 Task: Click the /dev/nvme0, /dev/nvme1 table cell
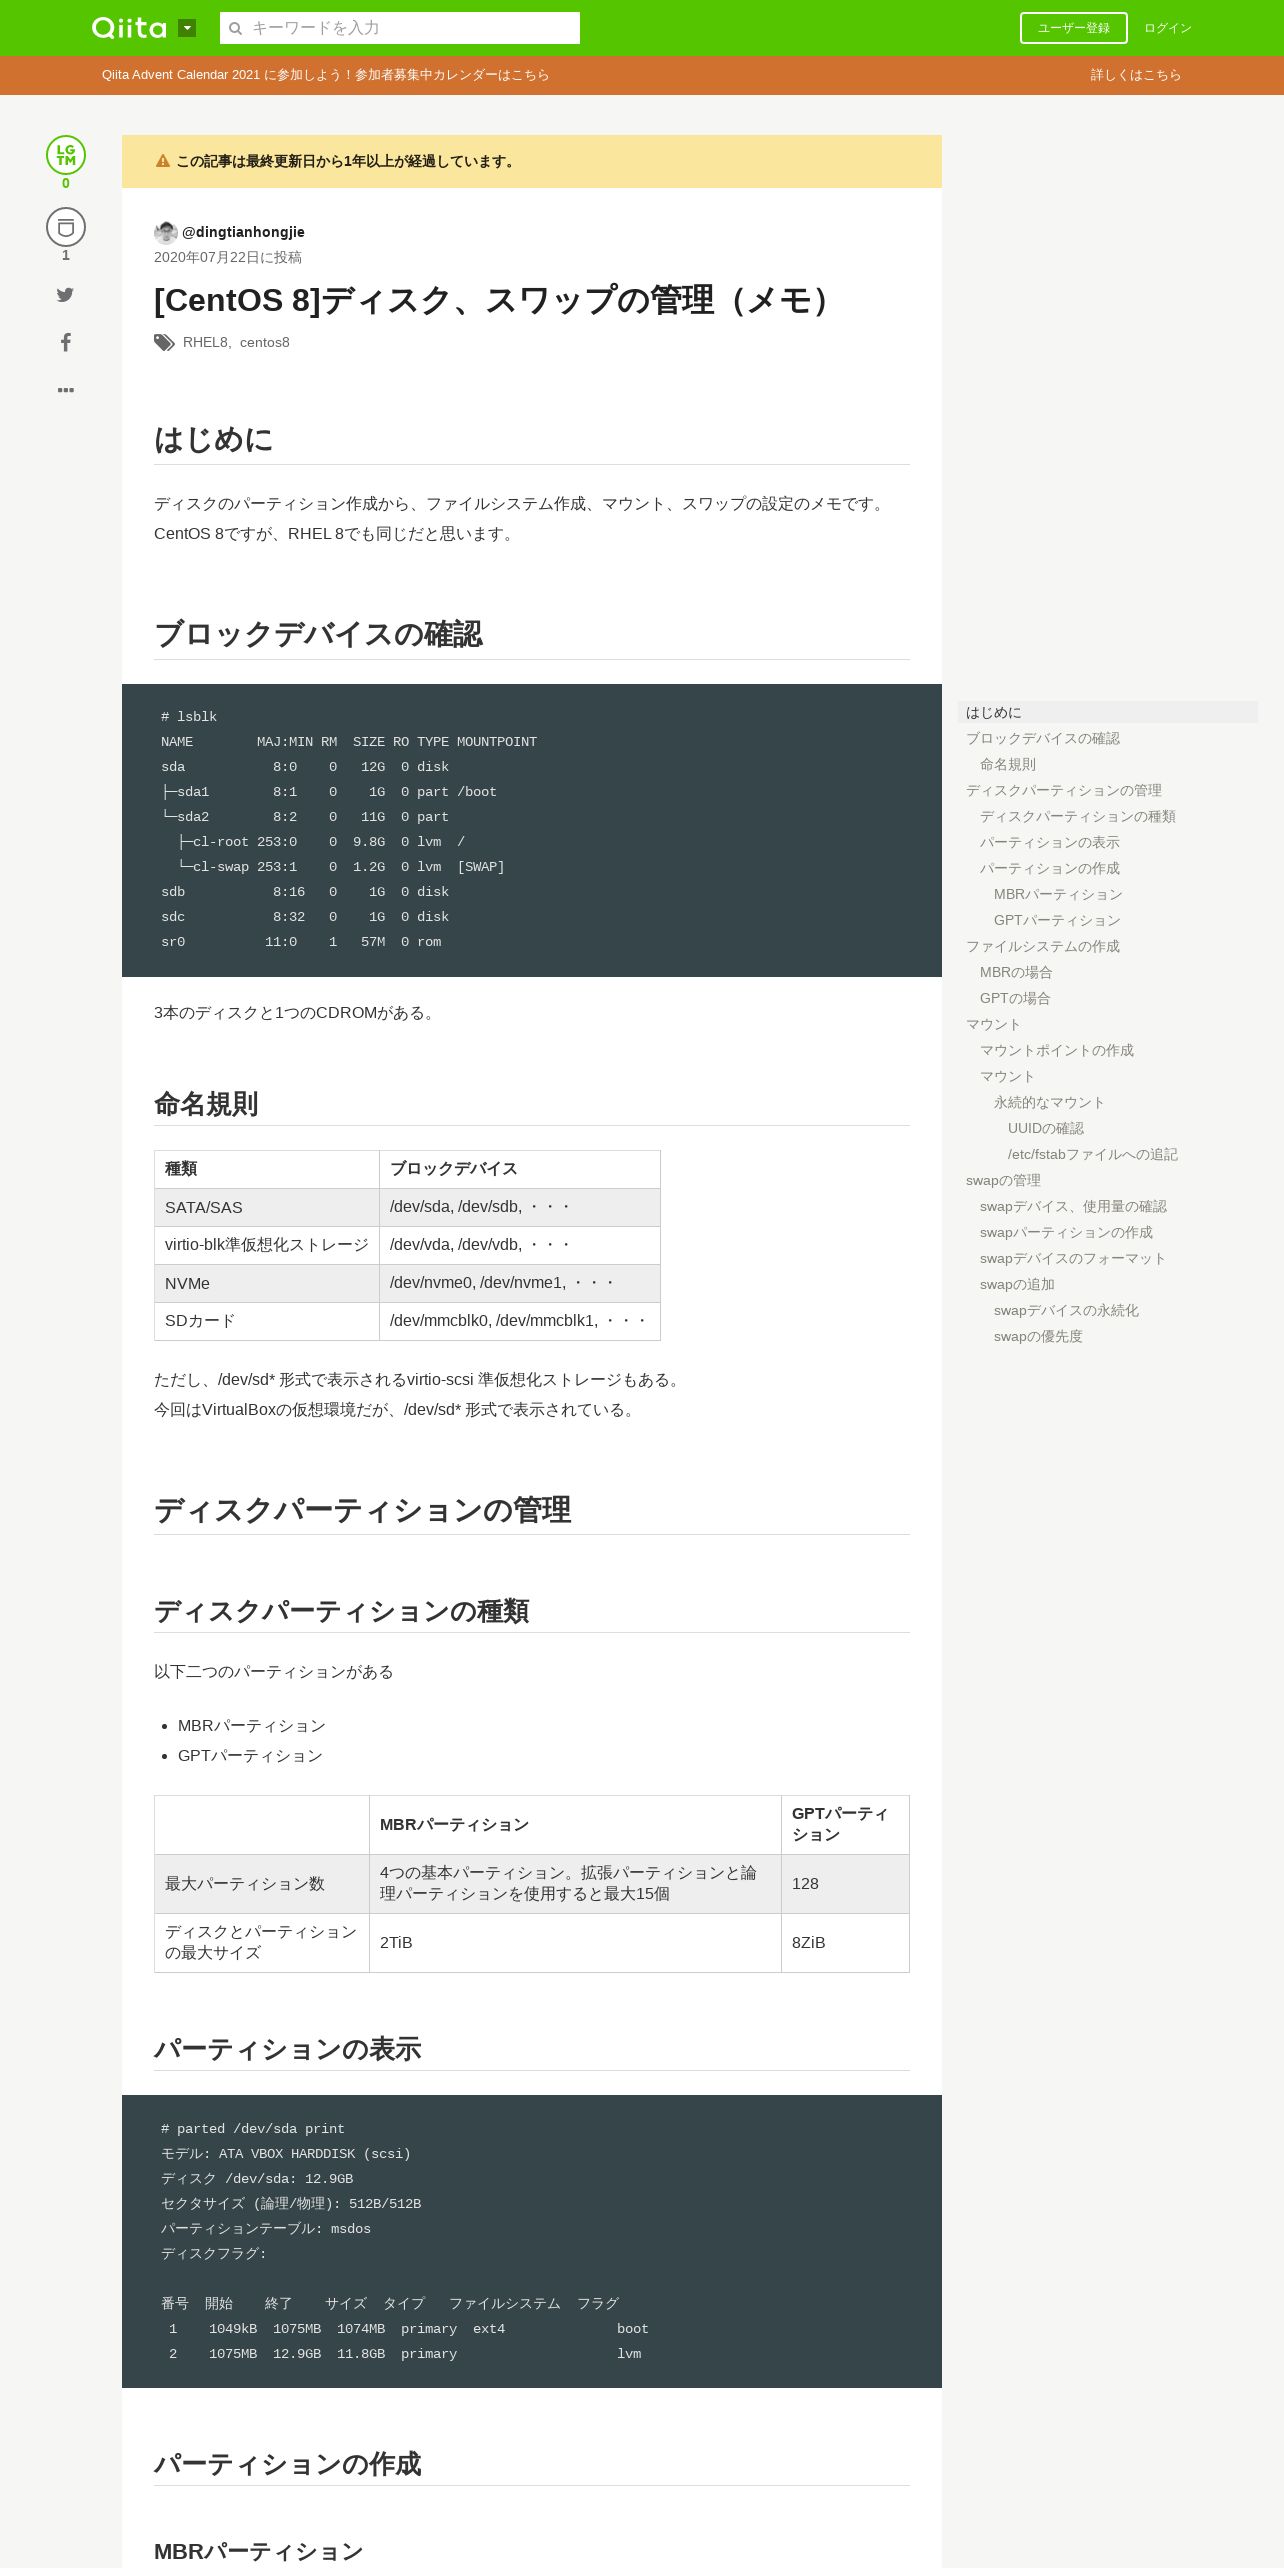click(x=520, y=1283)
